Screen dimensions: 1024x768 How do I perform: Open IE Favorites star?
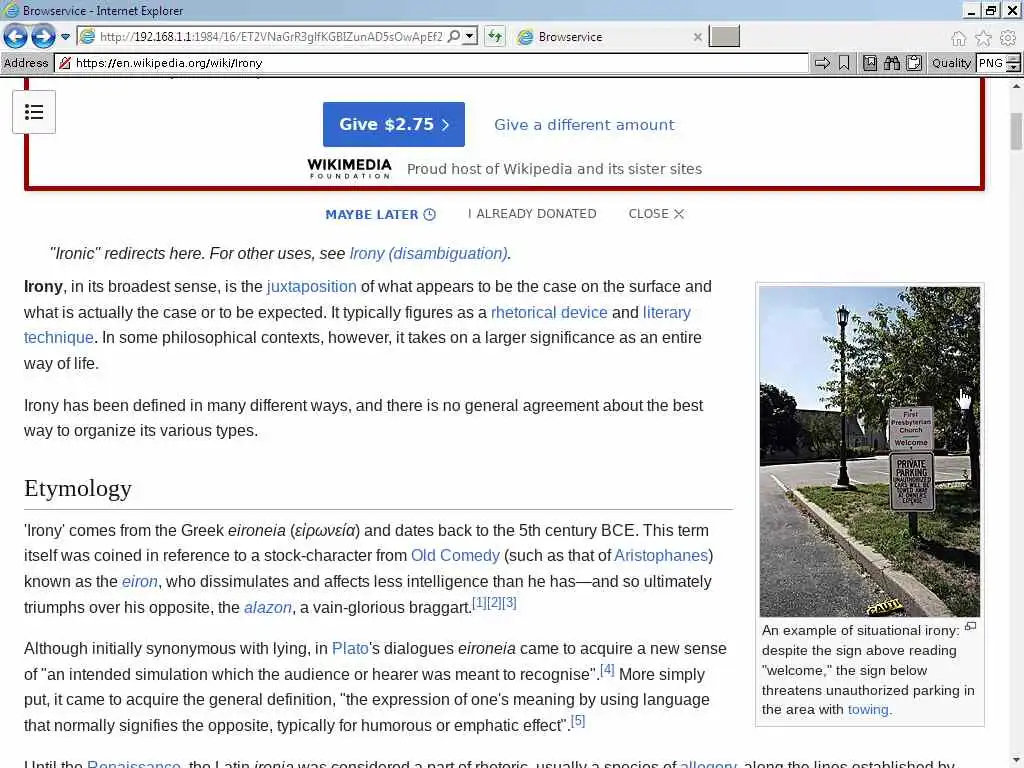point(983,39)
